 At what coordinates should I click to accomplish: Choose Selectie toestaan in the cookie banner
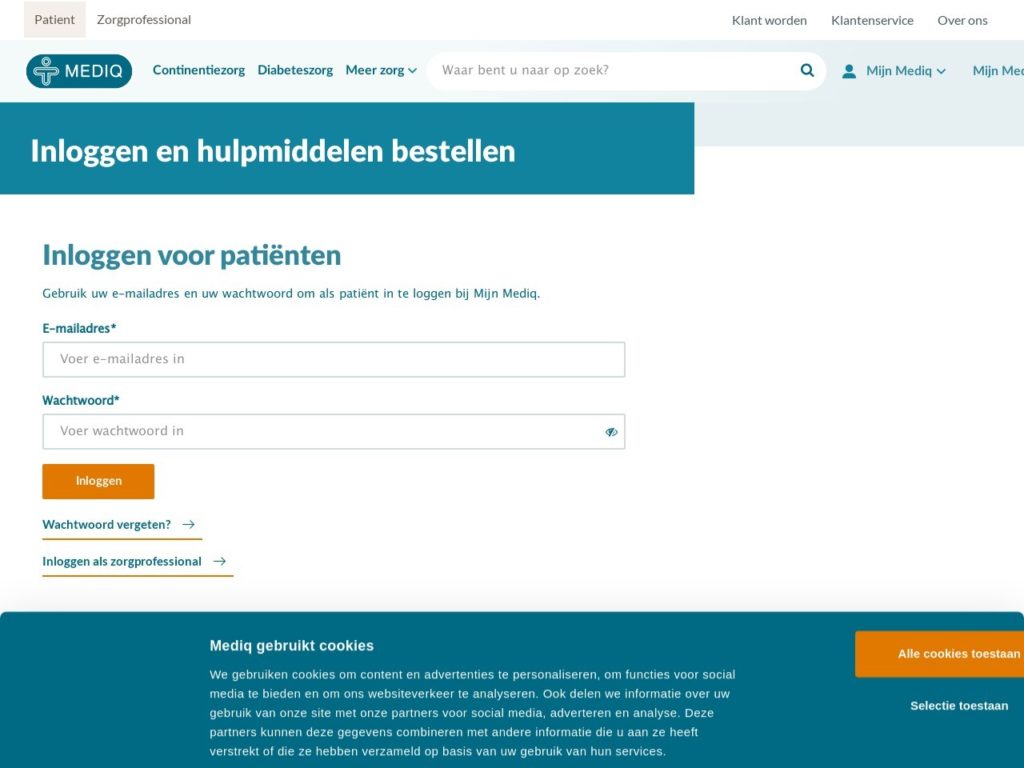point(958,705)
